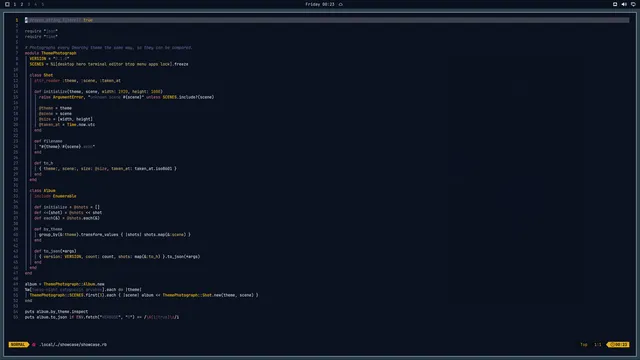
Task: Click the include Enumerable line
Action: (55, 196)
